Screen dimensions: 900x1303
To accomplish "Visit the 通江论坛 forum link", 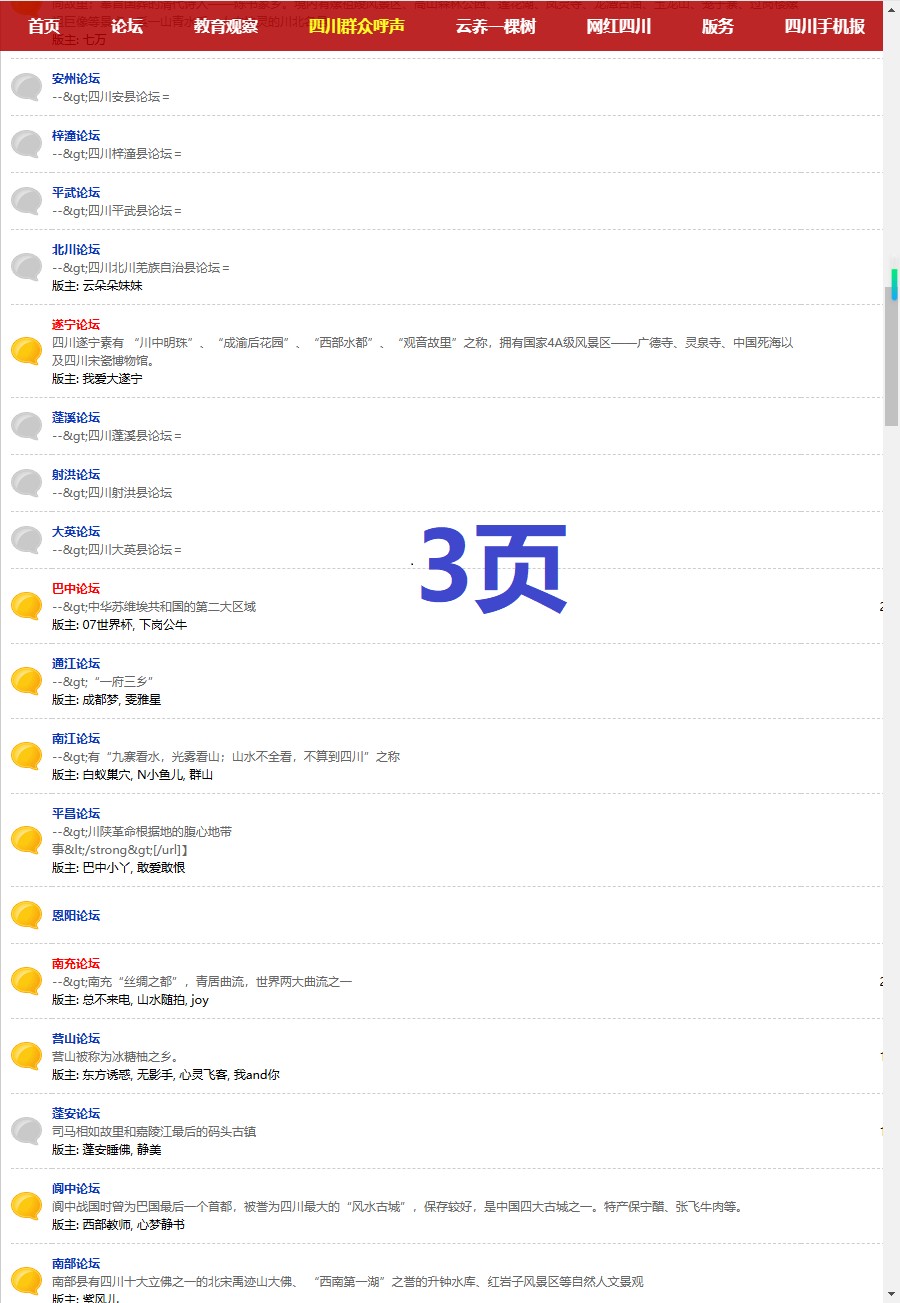I will click(x=76, y=663).
